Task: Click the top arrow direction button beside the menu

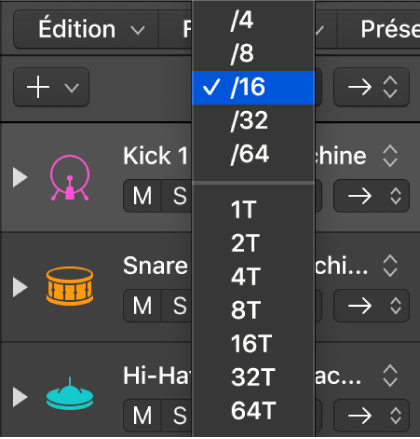Action: tap(371, 87)
